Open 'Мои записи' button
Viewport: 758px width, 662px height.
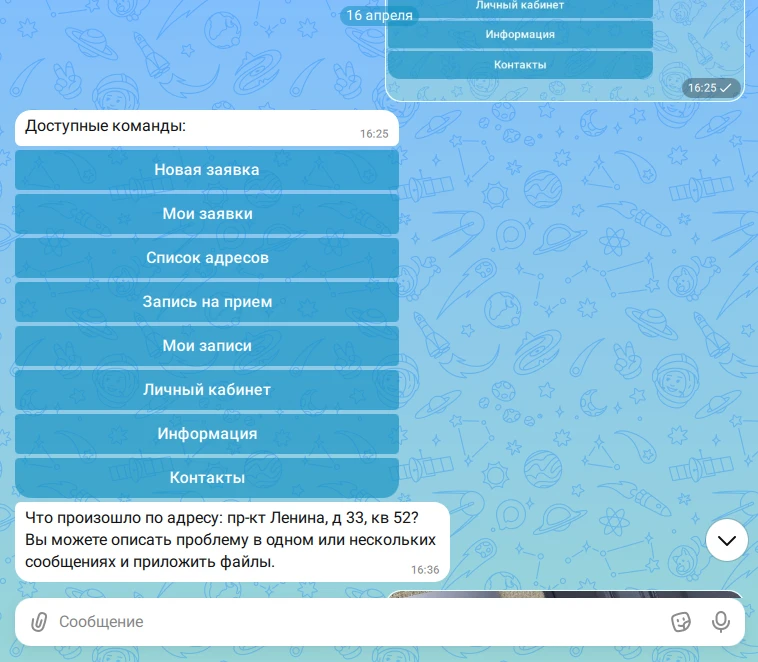click(207, 346)
